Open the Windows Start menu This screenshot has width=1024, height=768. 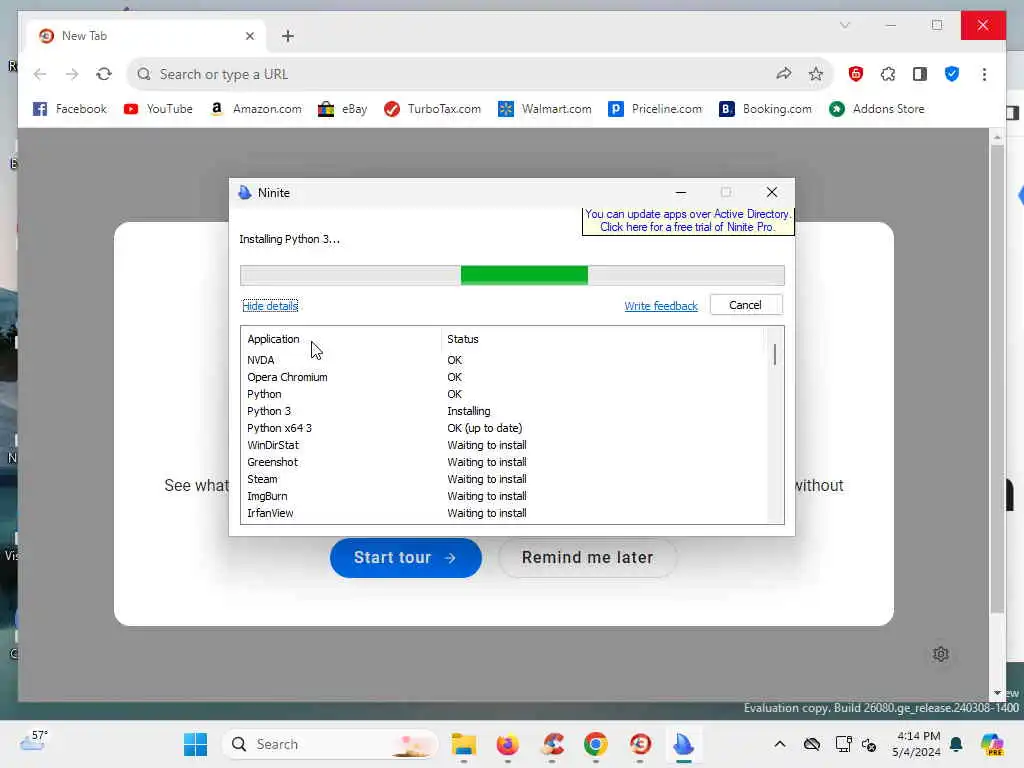[195, 744]
